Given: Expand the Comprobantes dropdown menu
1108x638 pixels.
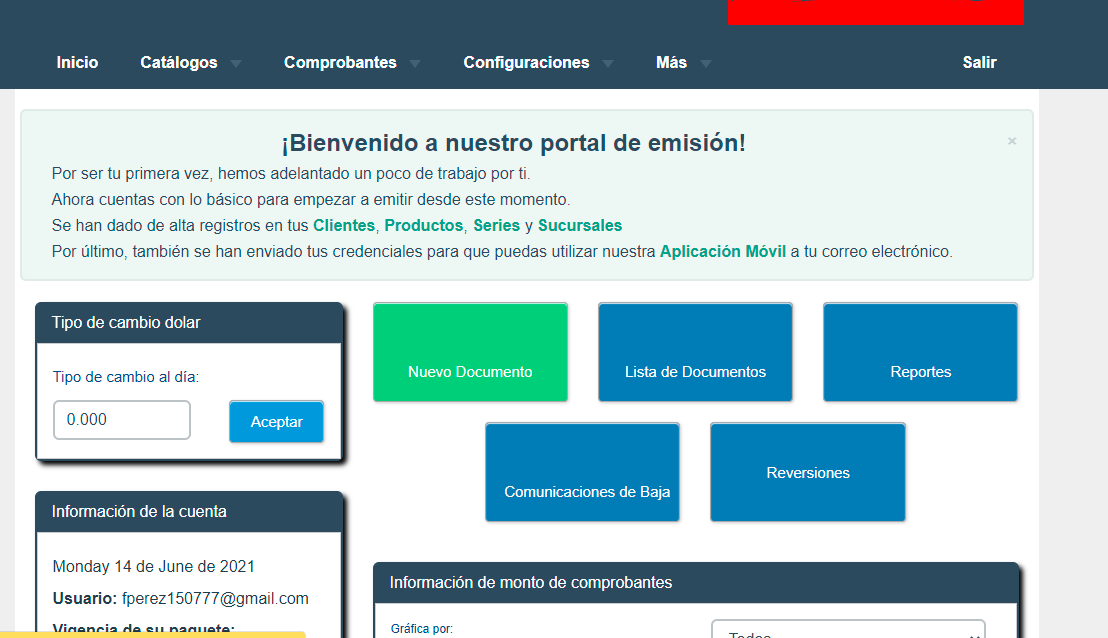Looking at the screenshot, I should [x=351, y=62].
